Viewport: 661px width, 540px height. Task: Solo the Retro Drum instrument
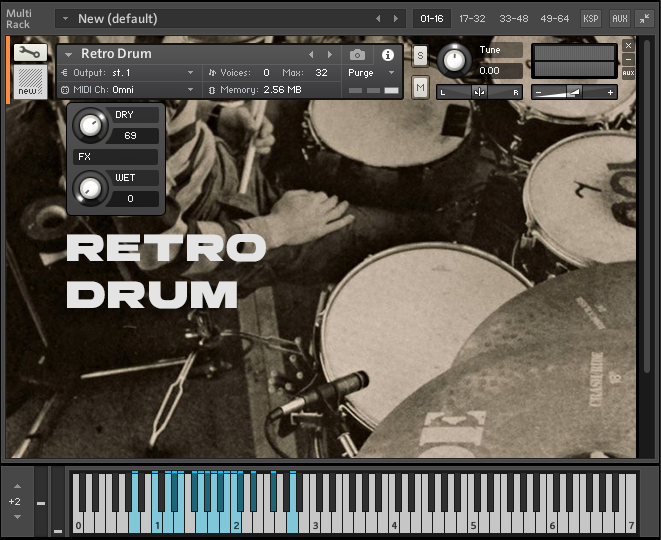(x=420, y=56)
